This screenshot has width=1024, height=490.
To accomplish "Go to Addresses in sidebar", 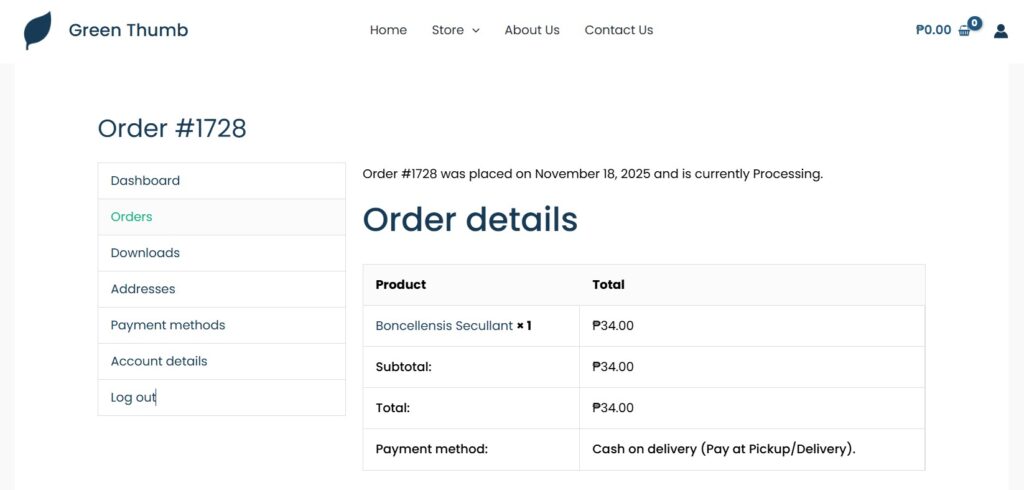I will pyautogui.click(x=142, y=289).
